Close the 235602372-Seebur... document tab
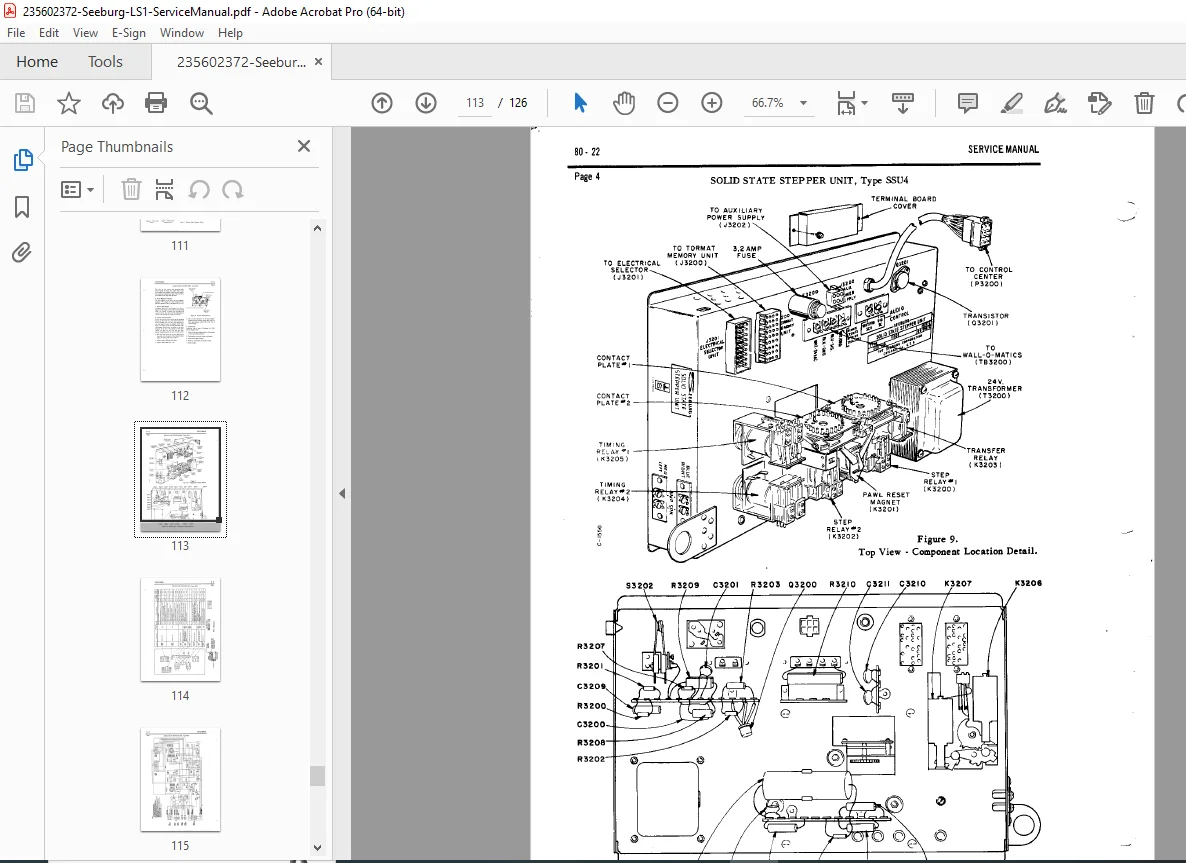 318,62
